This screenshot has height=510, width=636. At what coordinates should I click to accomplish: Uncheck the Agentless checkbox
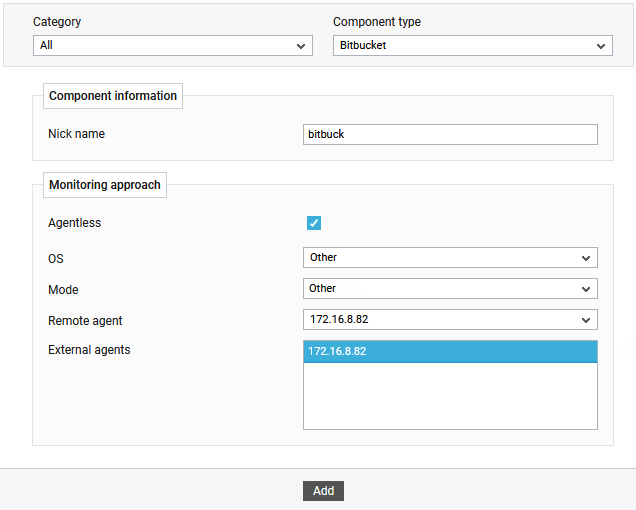click(314, 223)
